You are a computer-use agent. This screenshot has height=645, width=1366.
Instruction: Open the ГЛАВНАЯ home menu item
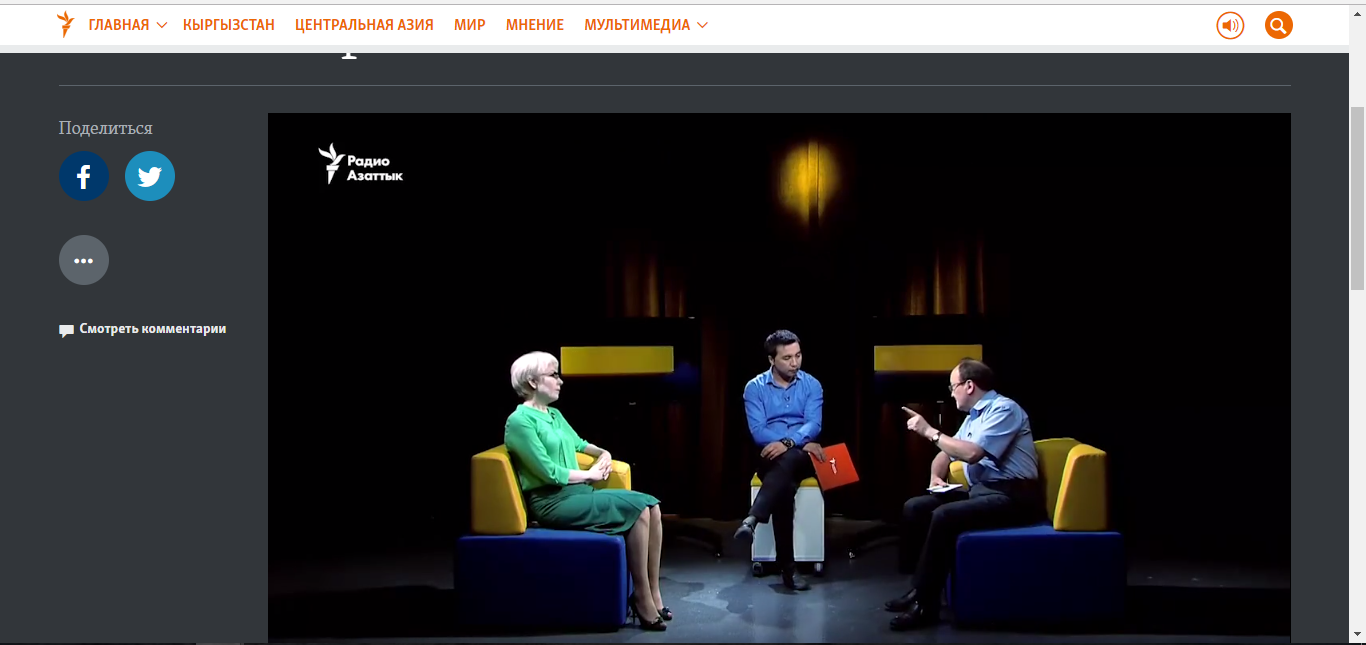coord(118,25)
